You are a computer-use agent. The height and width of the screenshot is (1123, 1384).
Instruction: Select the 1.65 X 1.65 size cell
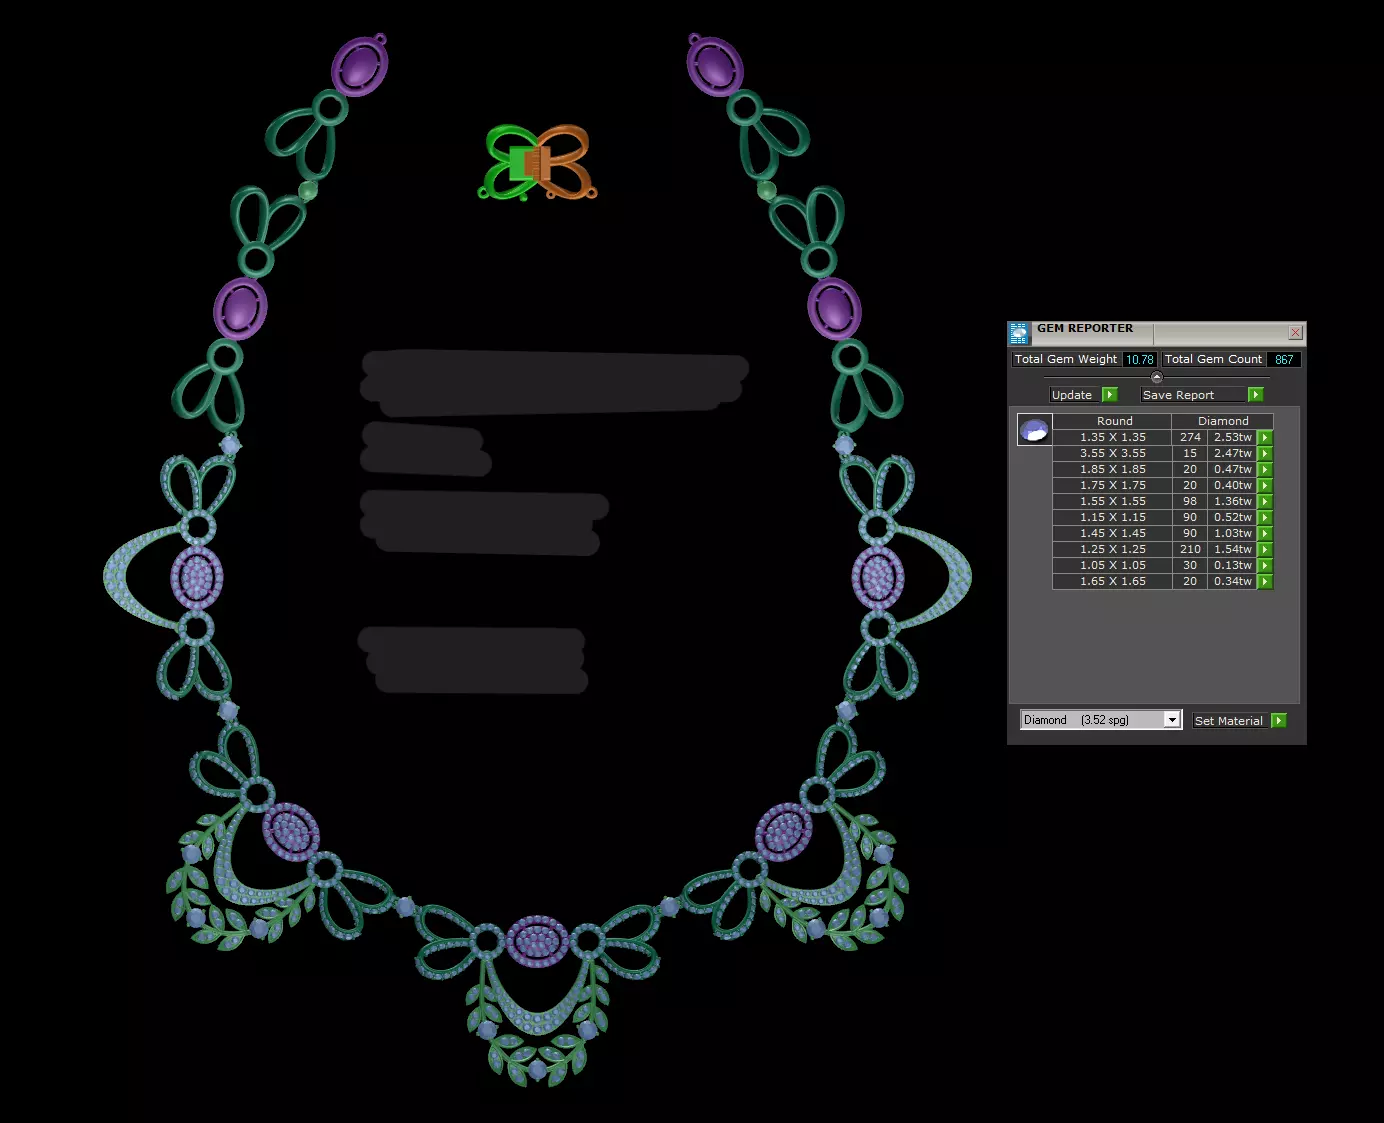[1113, 581]
